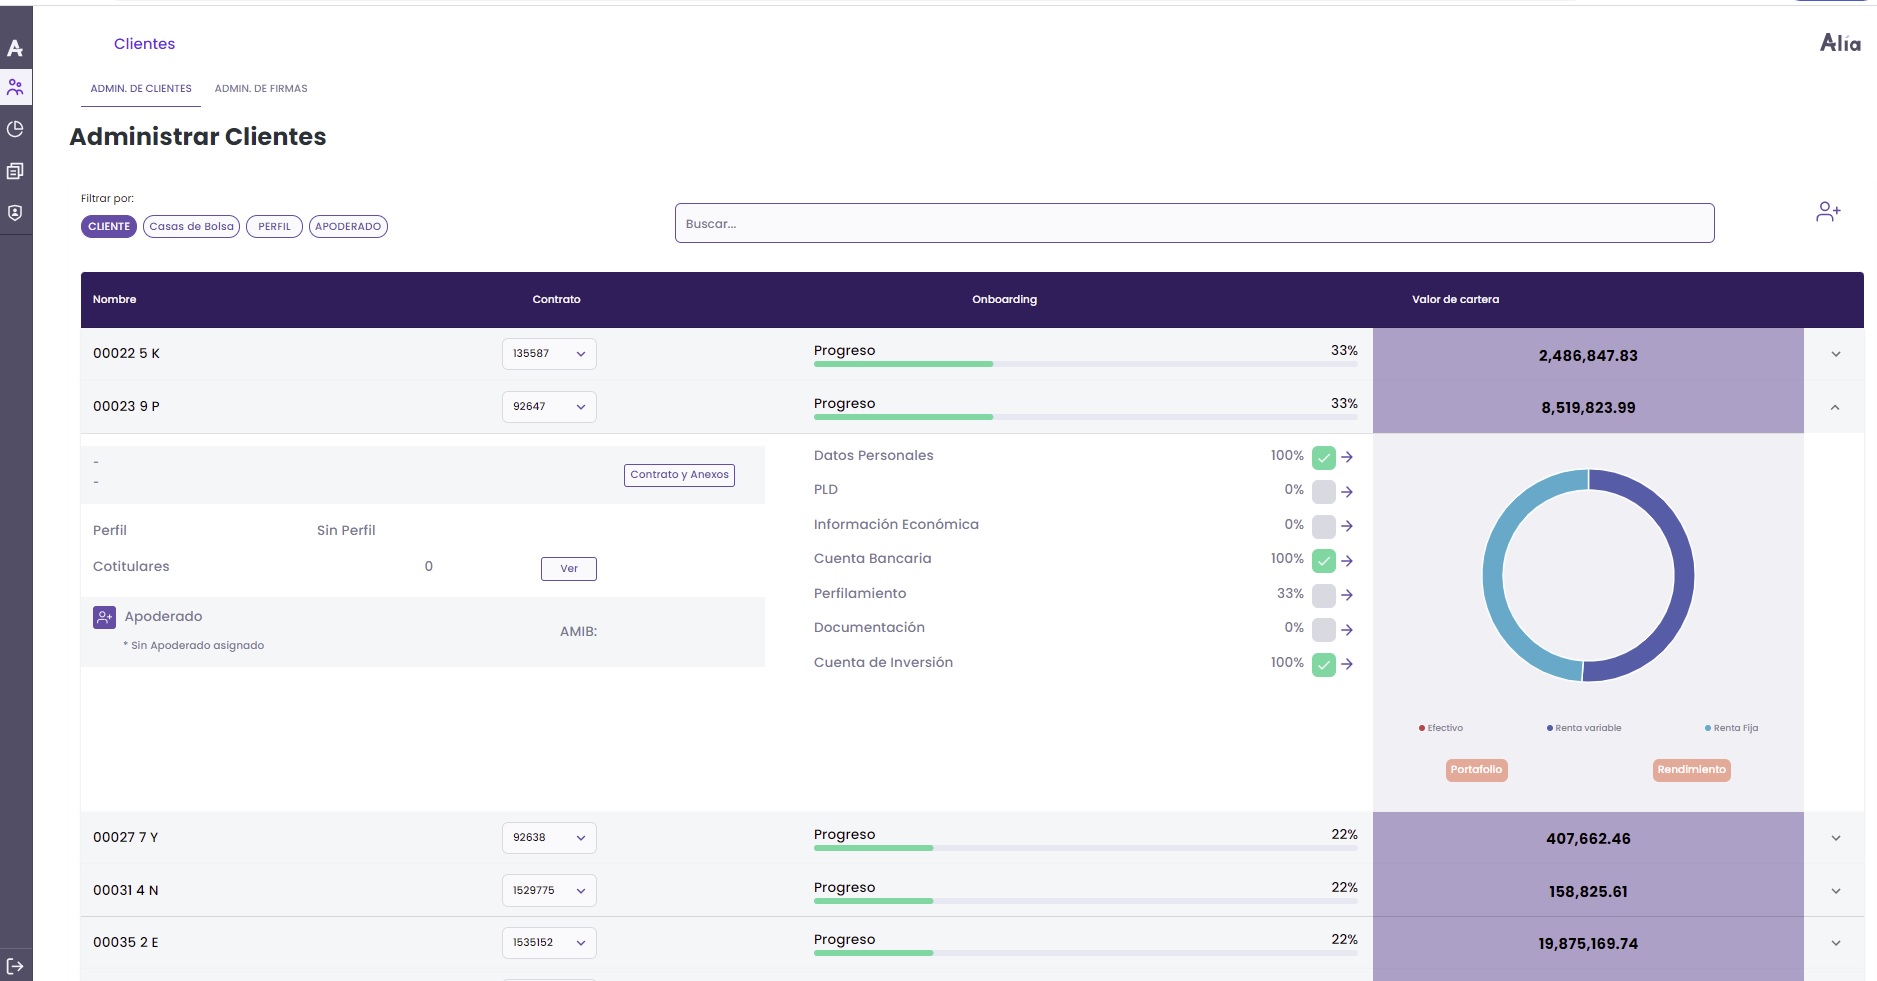Open the Clients section icon in sidebar
The width and height of the screenshot is (1877, 981).
[15, 88]
